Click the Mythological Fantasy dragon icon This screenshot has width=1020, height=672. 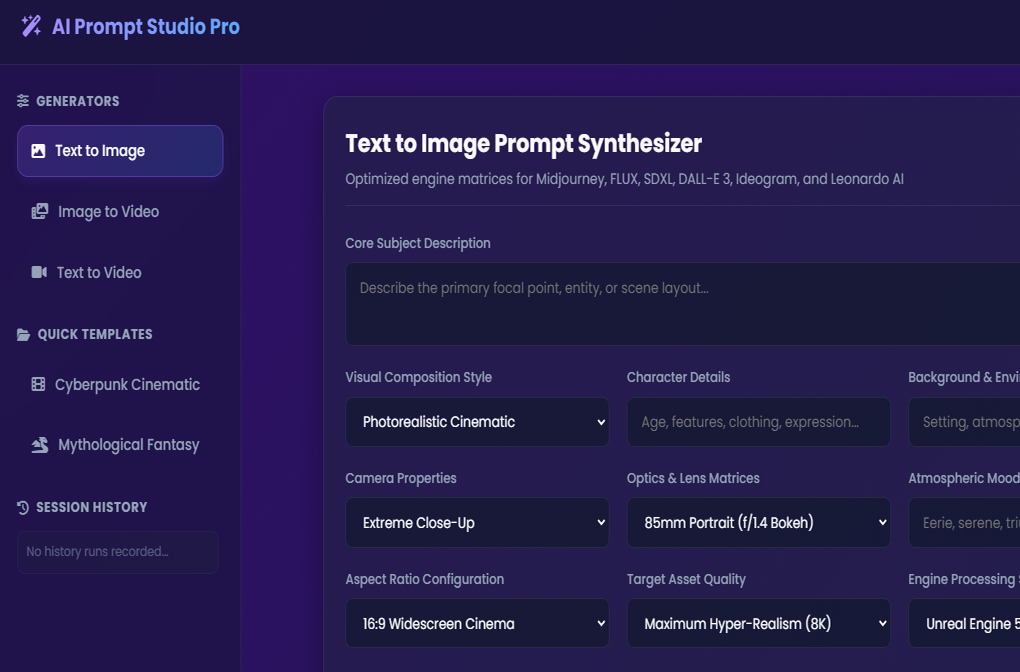(40, 445)
